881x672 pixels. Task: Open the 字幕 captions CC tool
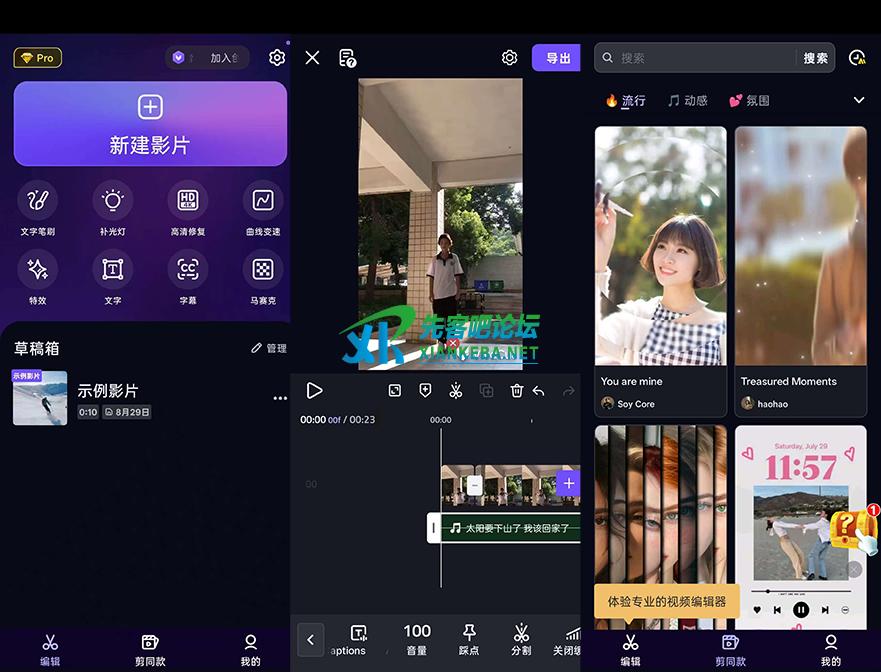tap(187, 270)
